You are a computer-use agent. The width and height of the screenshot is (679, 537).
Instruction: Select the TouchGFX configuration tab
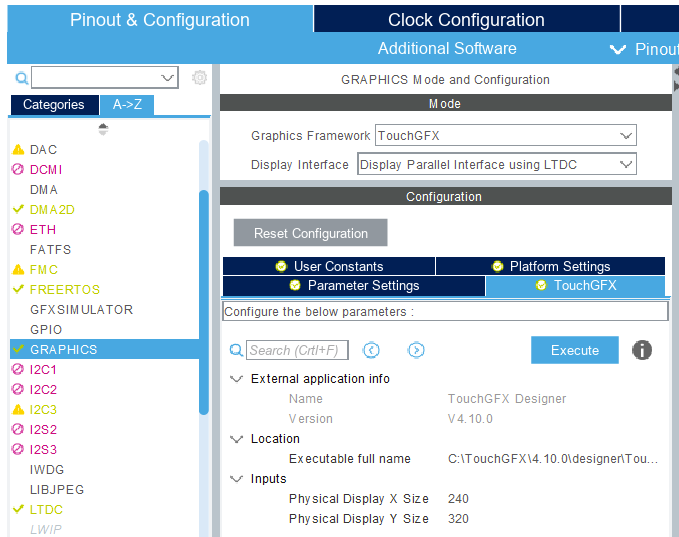tap(576, 286)
